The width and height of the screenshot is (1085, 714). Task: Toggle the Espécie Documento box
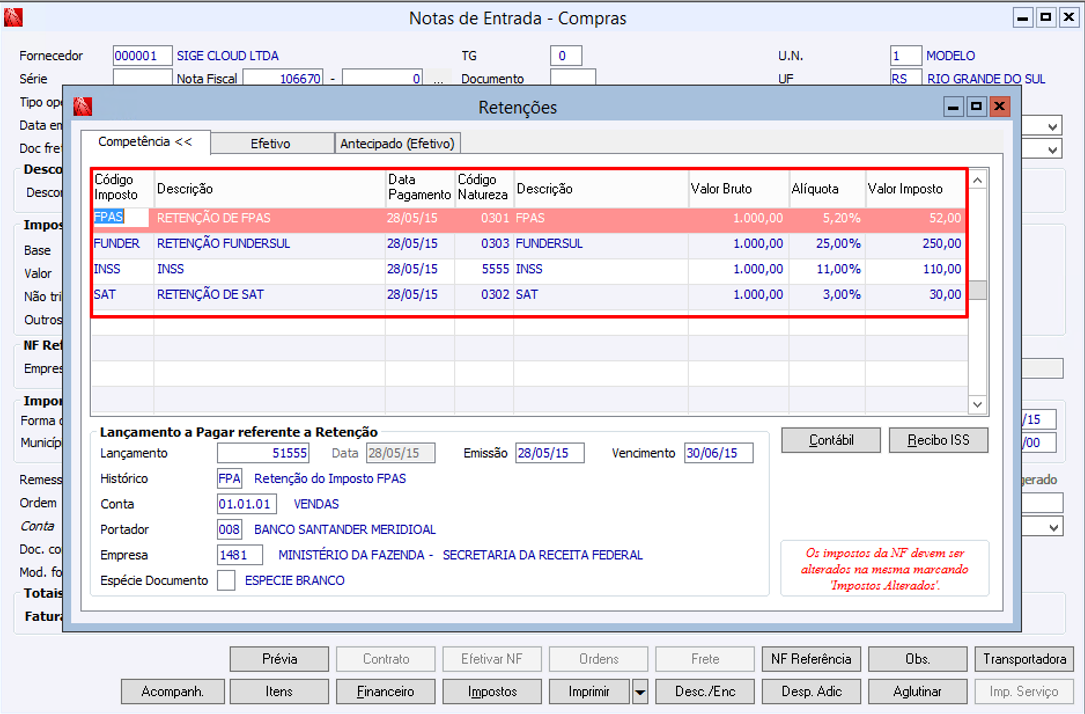pos(226,580)
